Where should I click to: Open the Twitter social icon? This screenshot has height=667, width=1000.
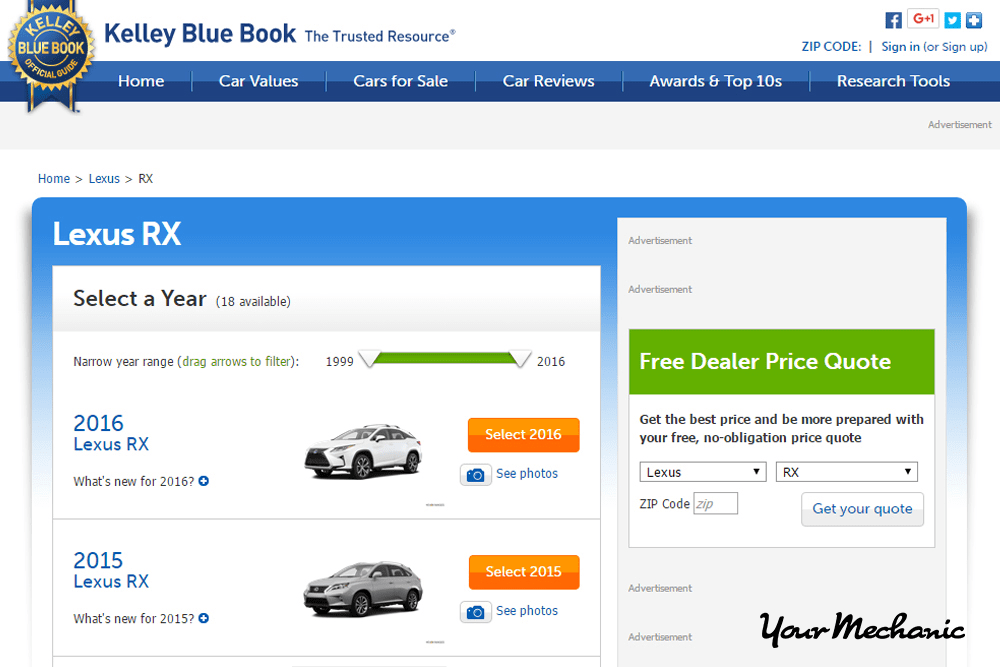point(952,20)
